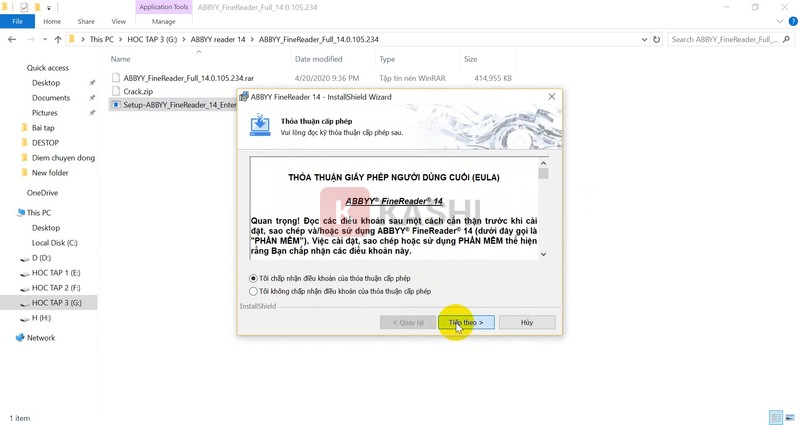The width and height of the screenshot is (800, 425).
Task: Click the Hủy cancel button
Action: pyautogui.click(x=526, y=323)
